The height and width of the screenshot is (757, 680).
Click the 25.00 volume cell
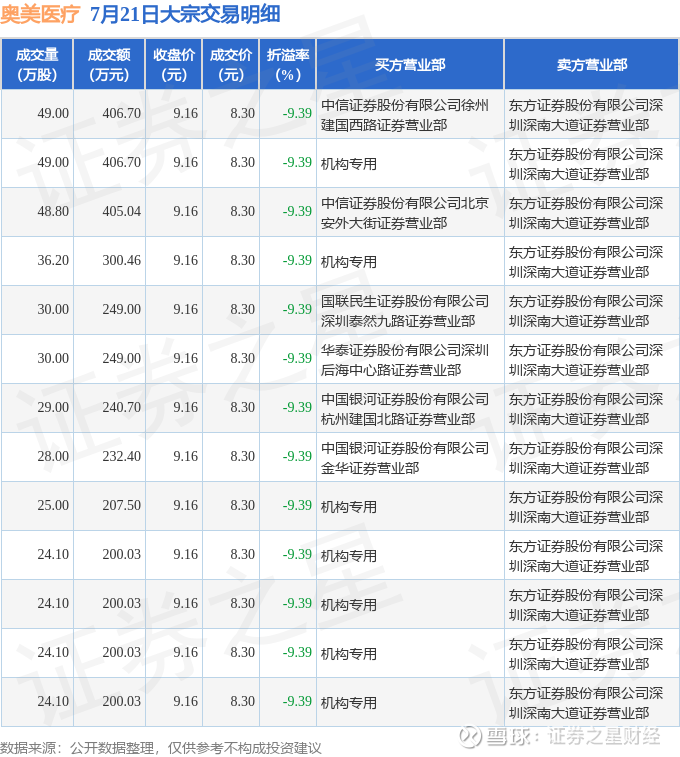tap(53, 505)
